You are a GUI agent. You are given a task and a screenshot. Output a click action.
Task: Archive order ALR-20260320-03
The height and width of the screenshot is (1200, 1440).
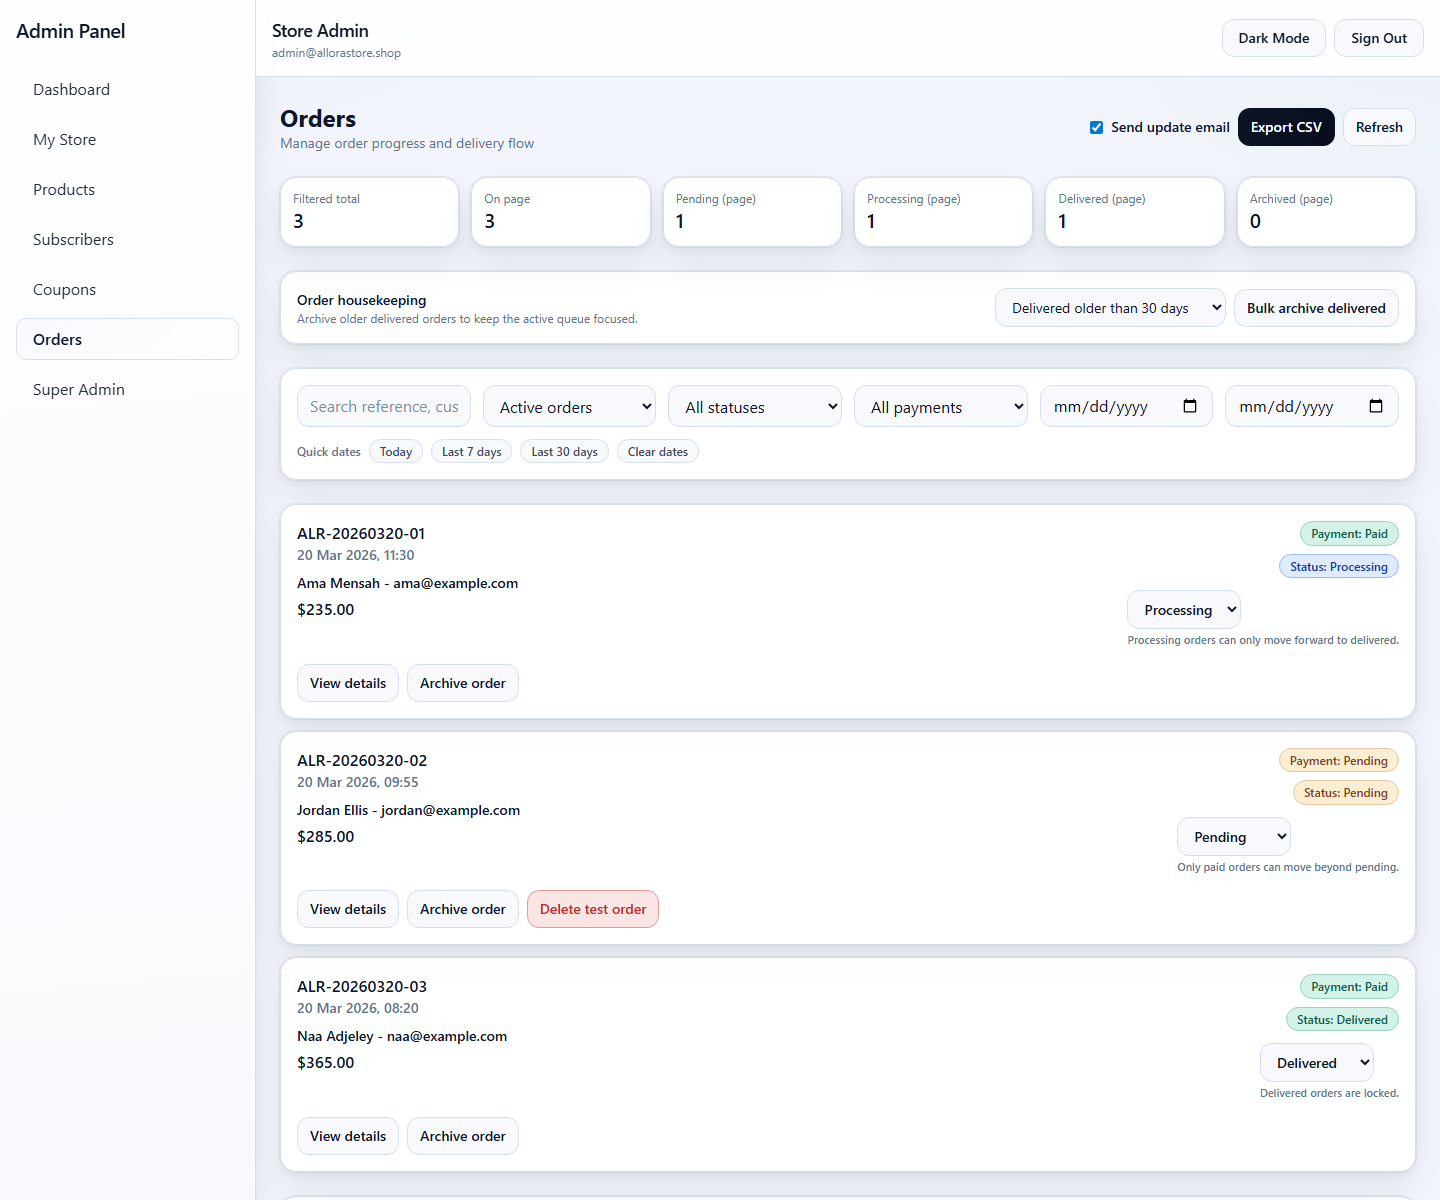[x=462, y=1136]
